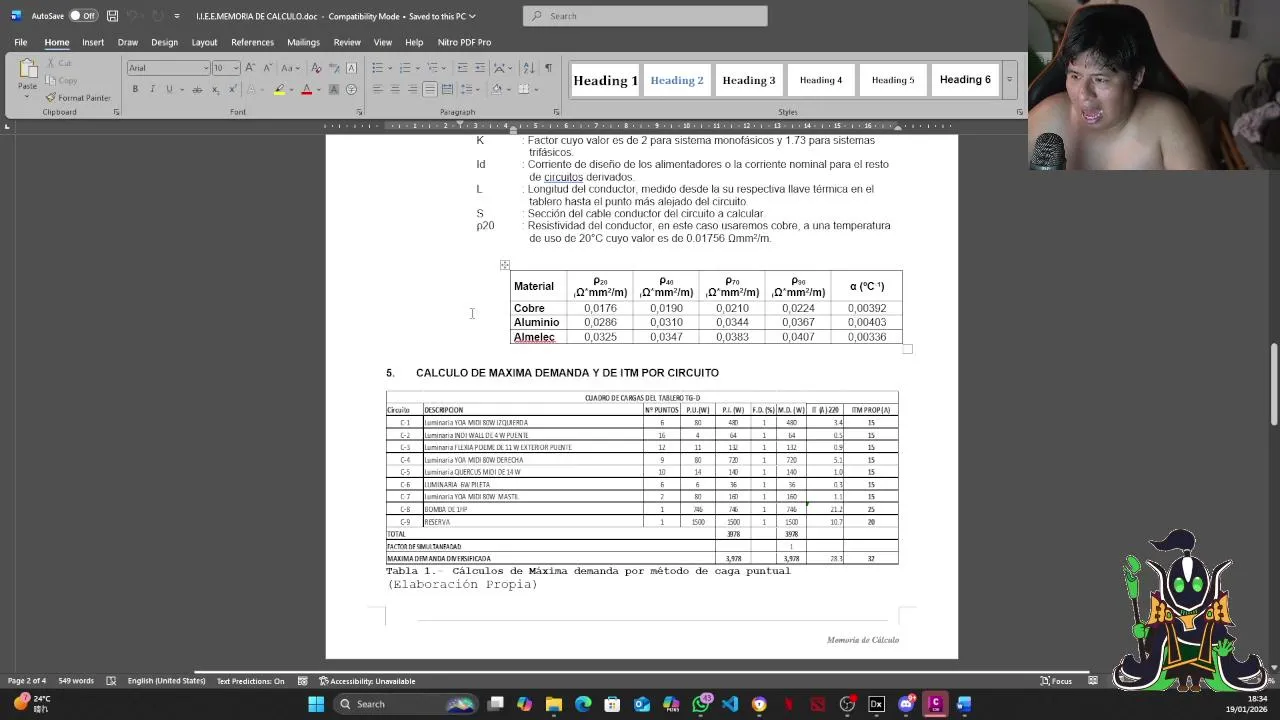Toggle Text Predictions setting
Viewport: 1280px width, 720px height.
click(250, 681)
